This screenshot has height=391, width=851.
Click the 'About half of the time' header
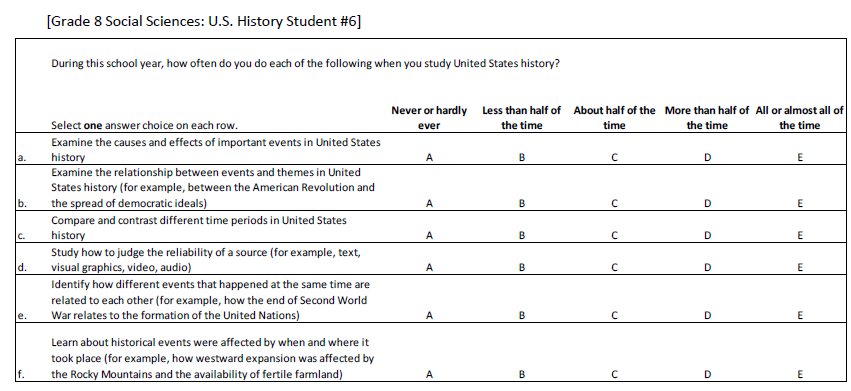[x=614, y=118]
